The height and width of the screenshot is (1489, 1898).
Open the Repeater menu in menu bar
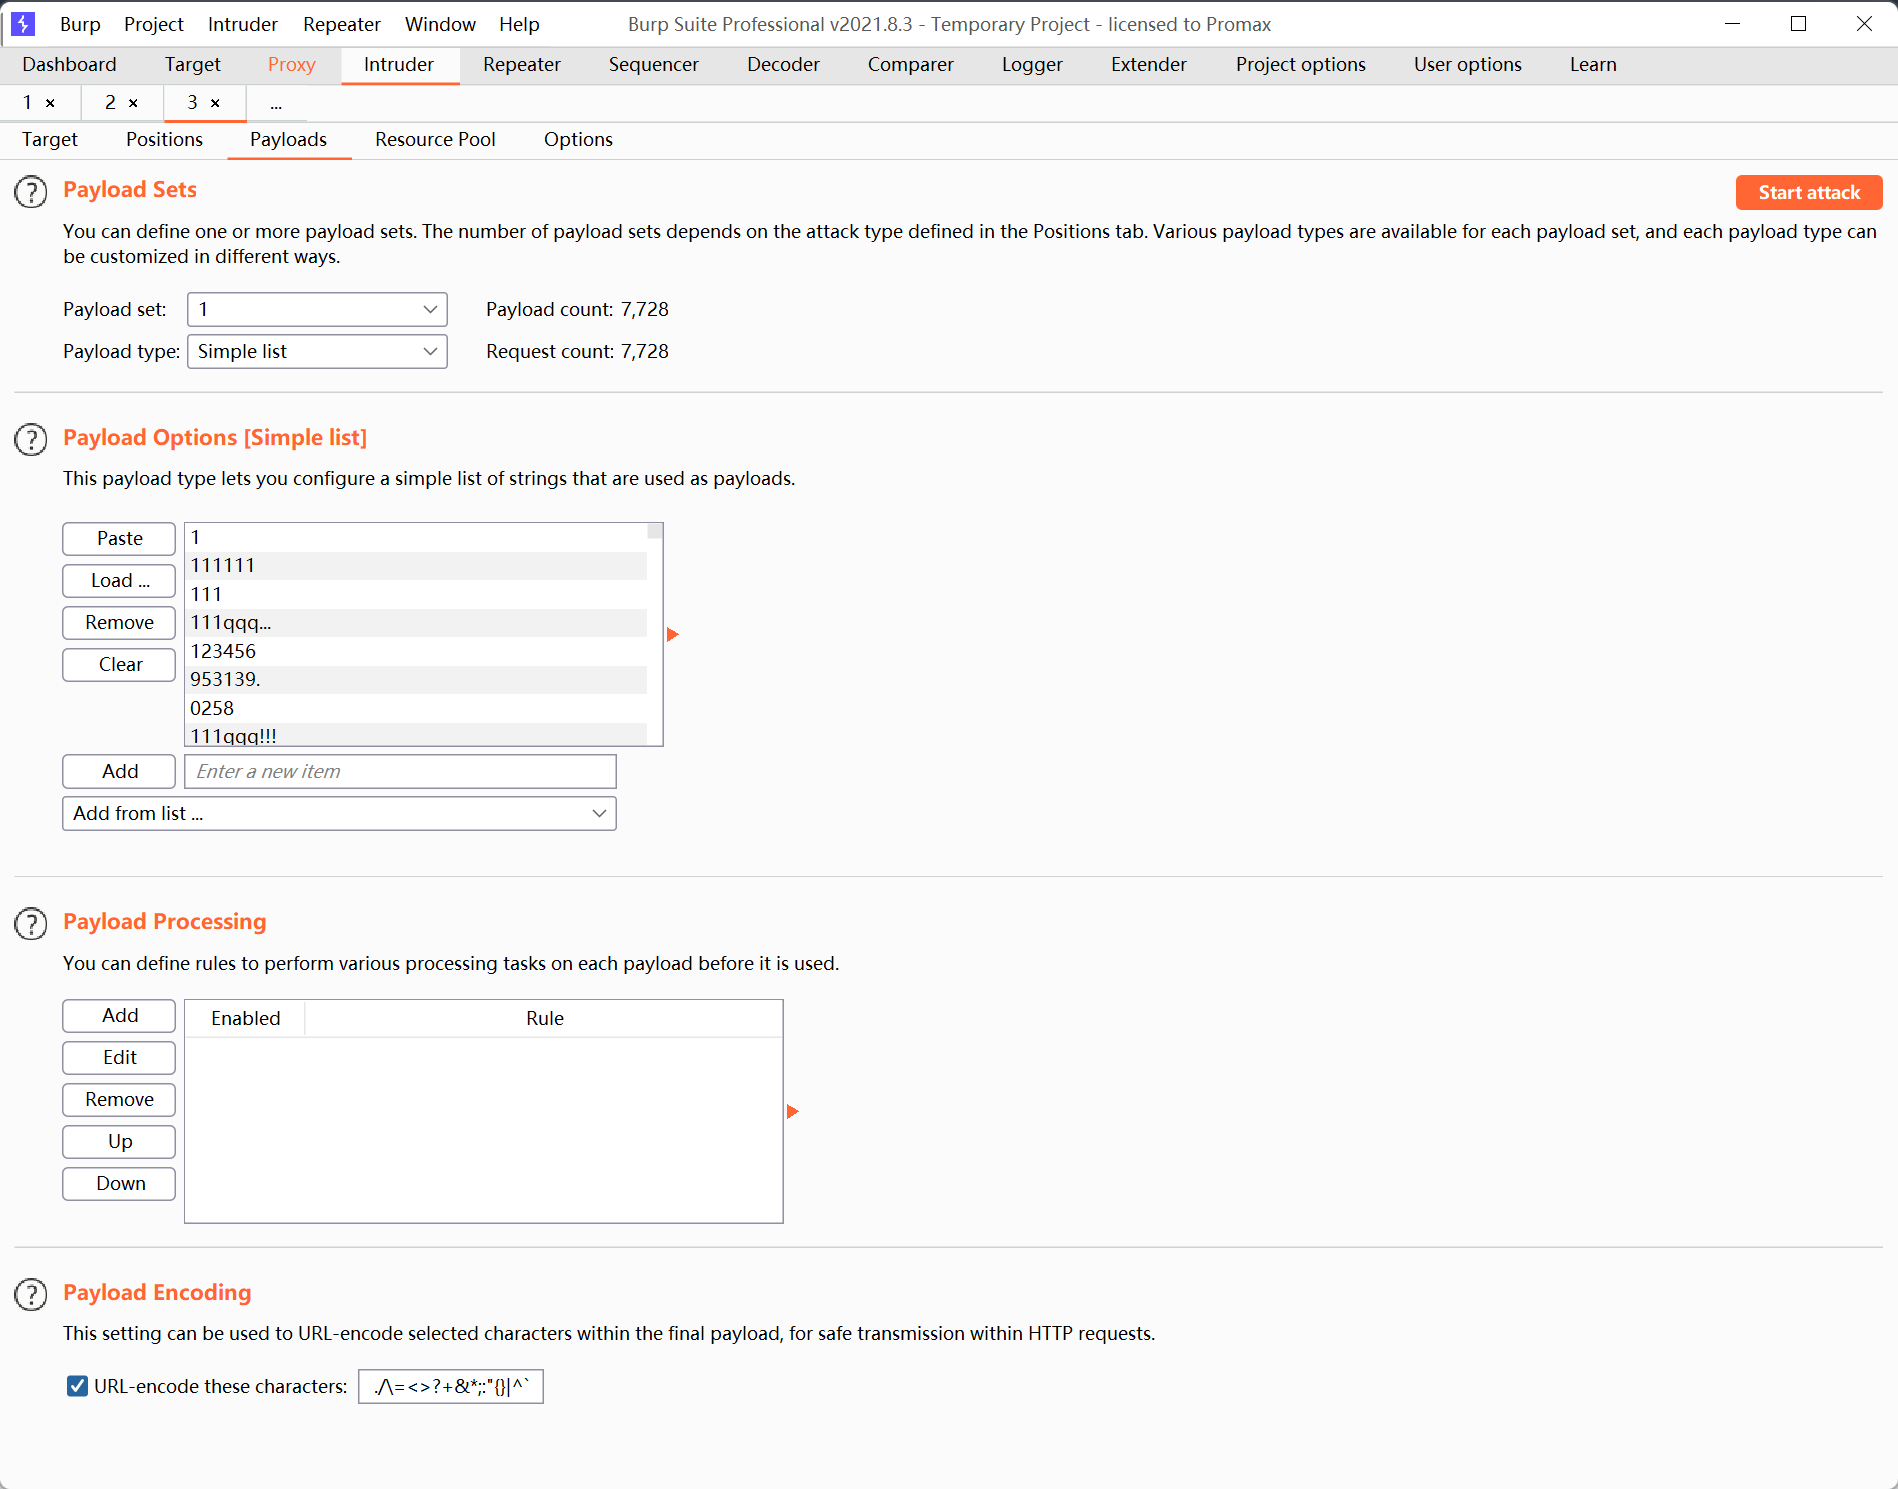341,24
